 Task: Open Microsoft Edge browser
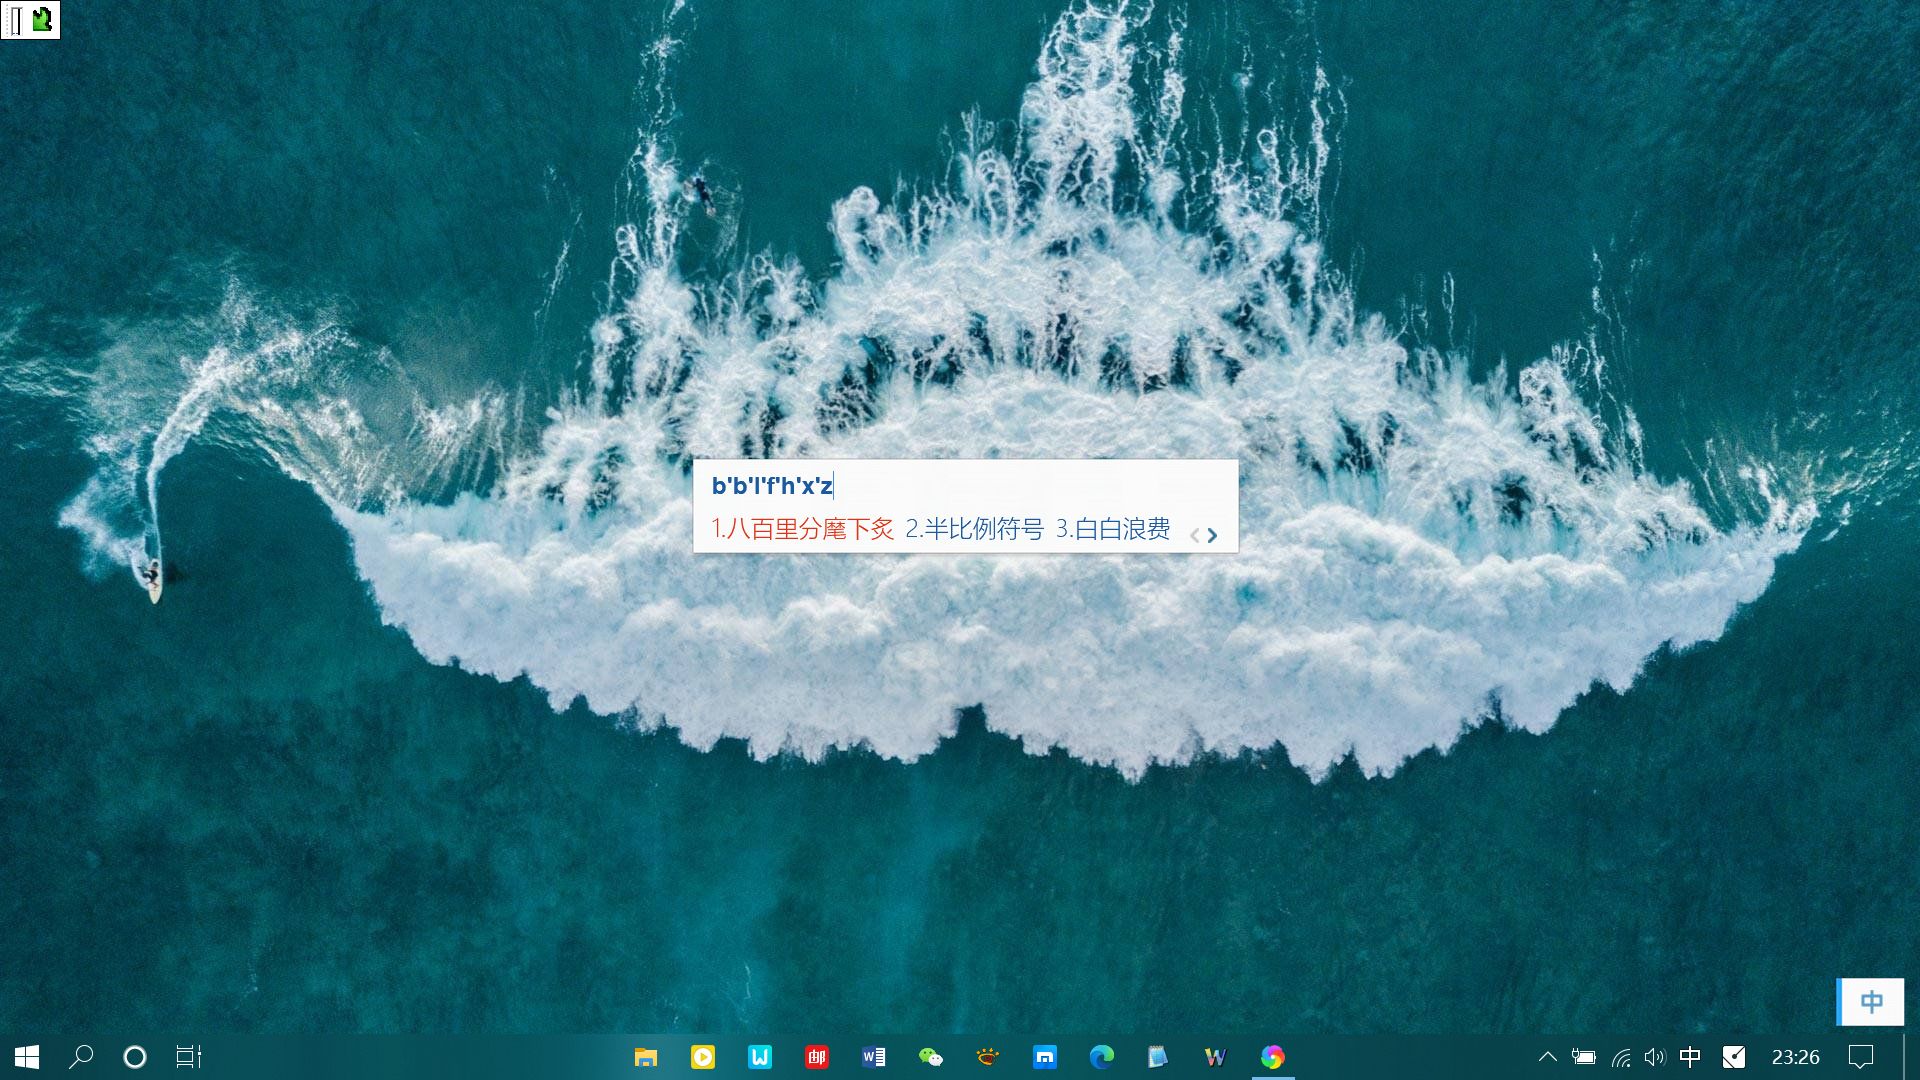click(1102, 1057)
